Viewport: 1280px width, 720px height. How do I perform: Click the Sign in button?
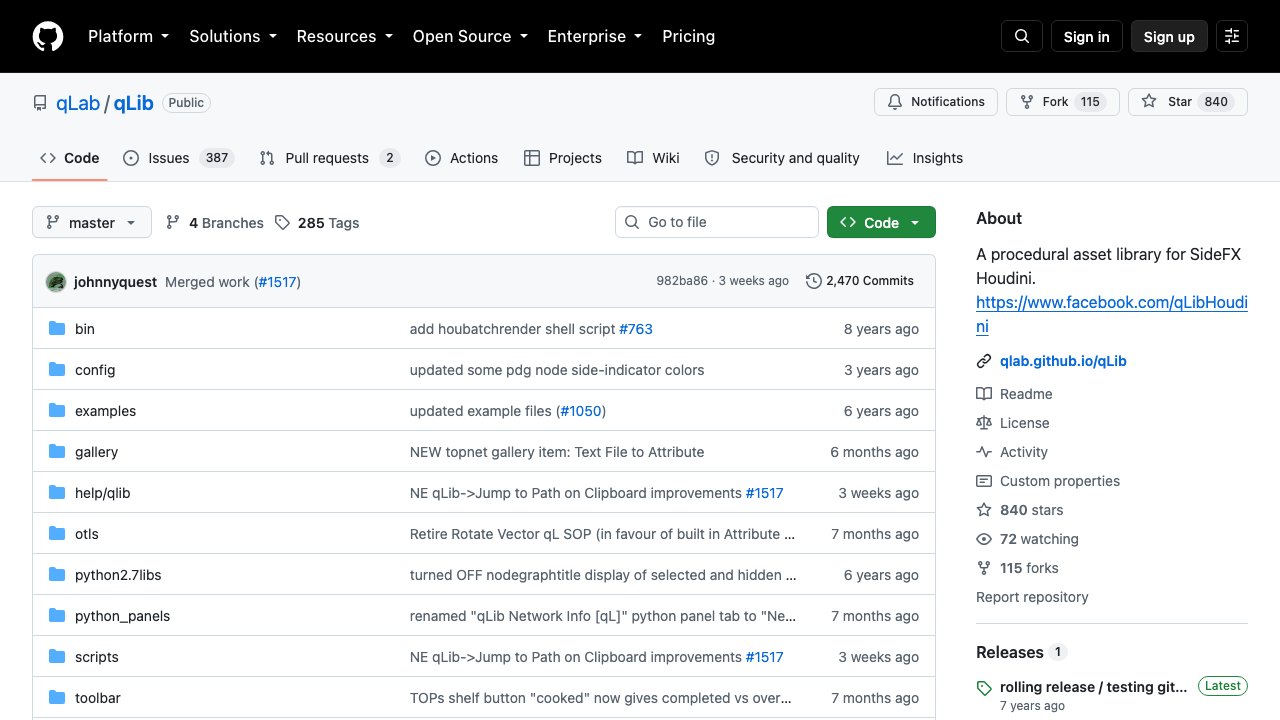coord(1087,36)
